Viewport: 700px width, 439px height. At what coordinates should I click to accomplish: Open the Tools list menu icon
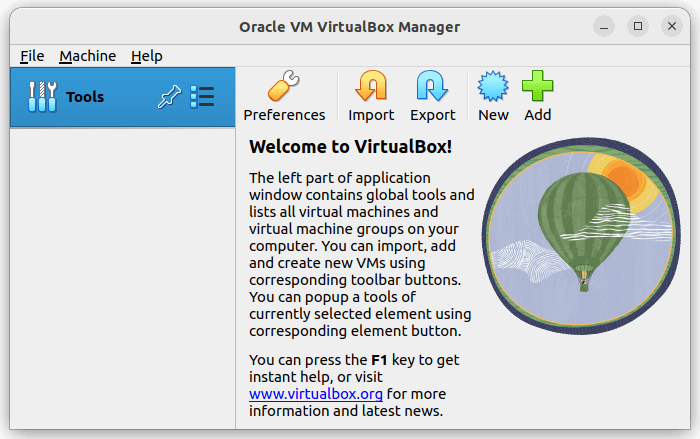[202, 96]
